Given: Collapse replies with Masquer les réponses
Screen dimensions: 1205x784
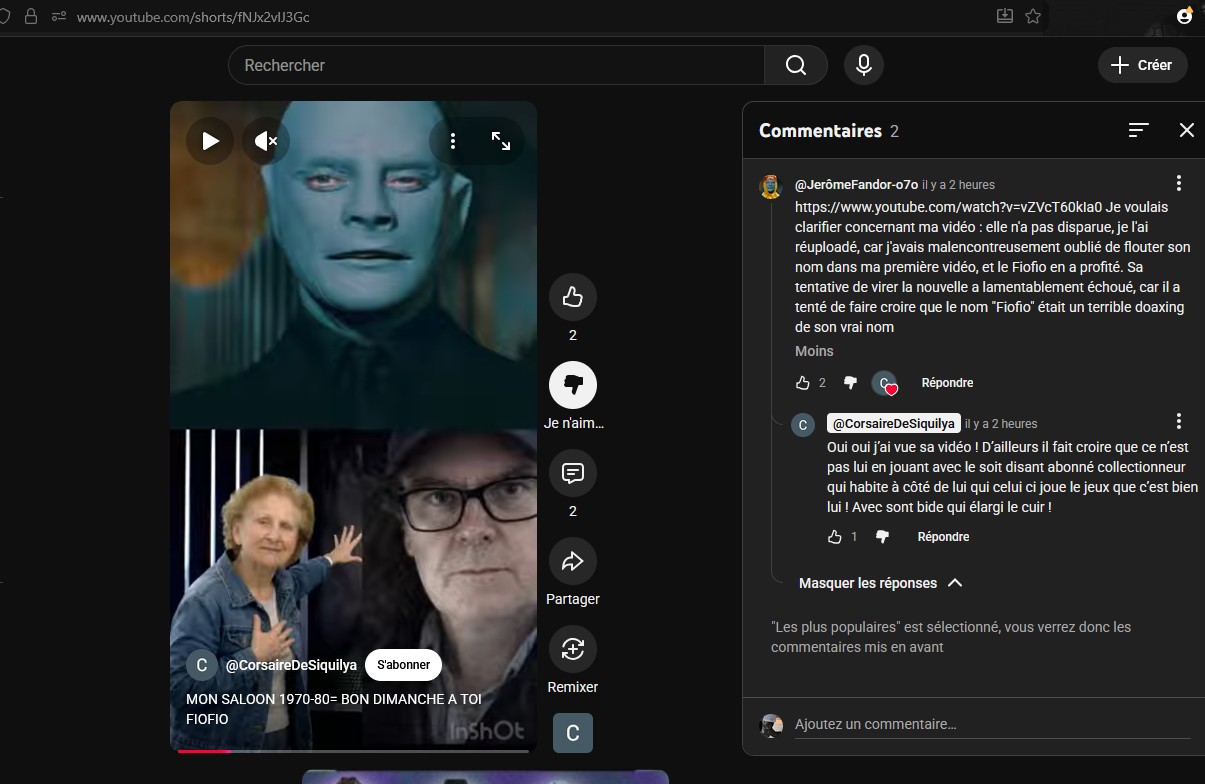Looking at the screenshot, I should [880, 583].
